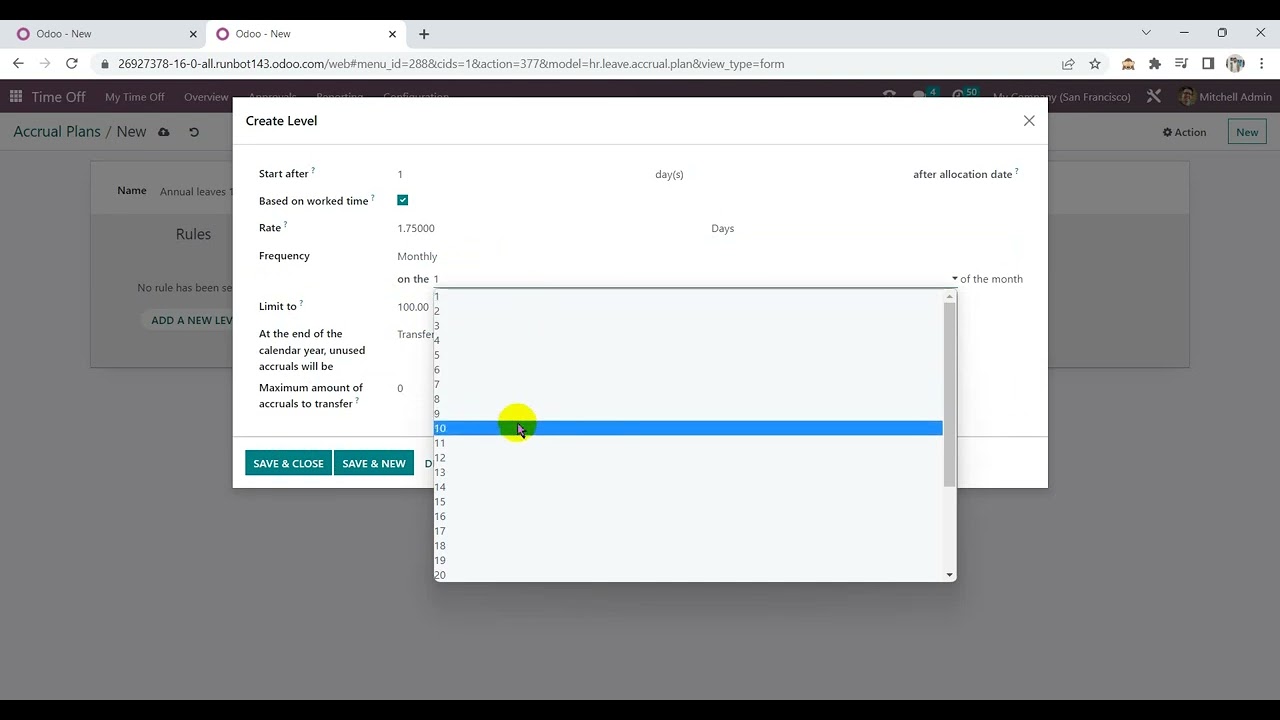Click the cloud save icon beside New
The width and height of the screenshot is (1280, 720).
pos(164,132)
